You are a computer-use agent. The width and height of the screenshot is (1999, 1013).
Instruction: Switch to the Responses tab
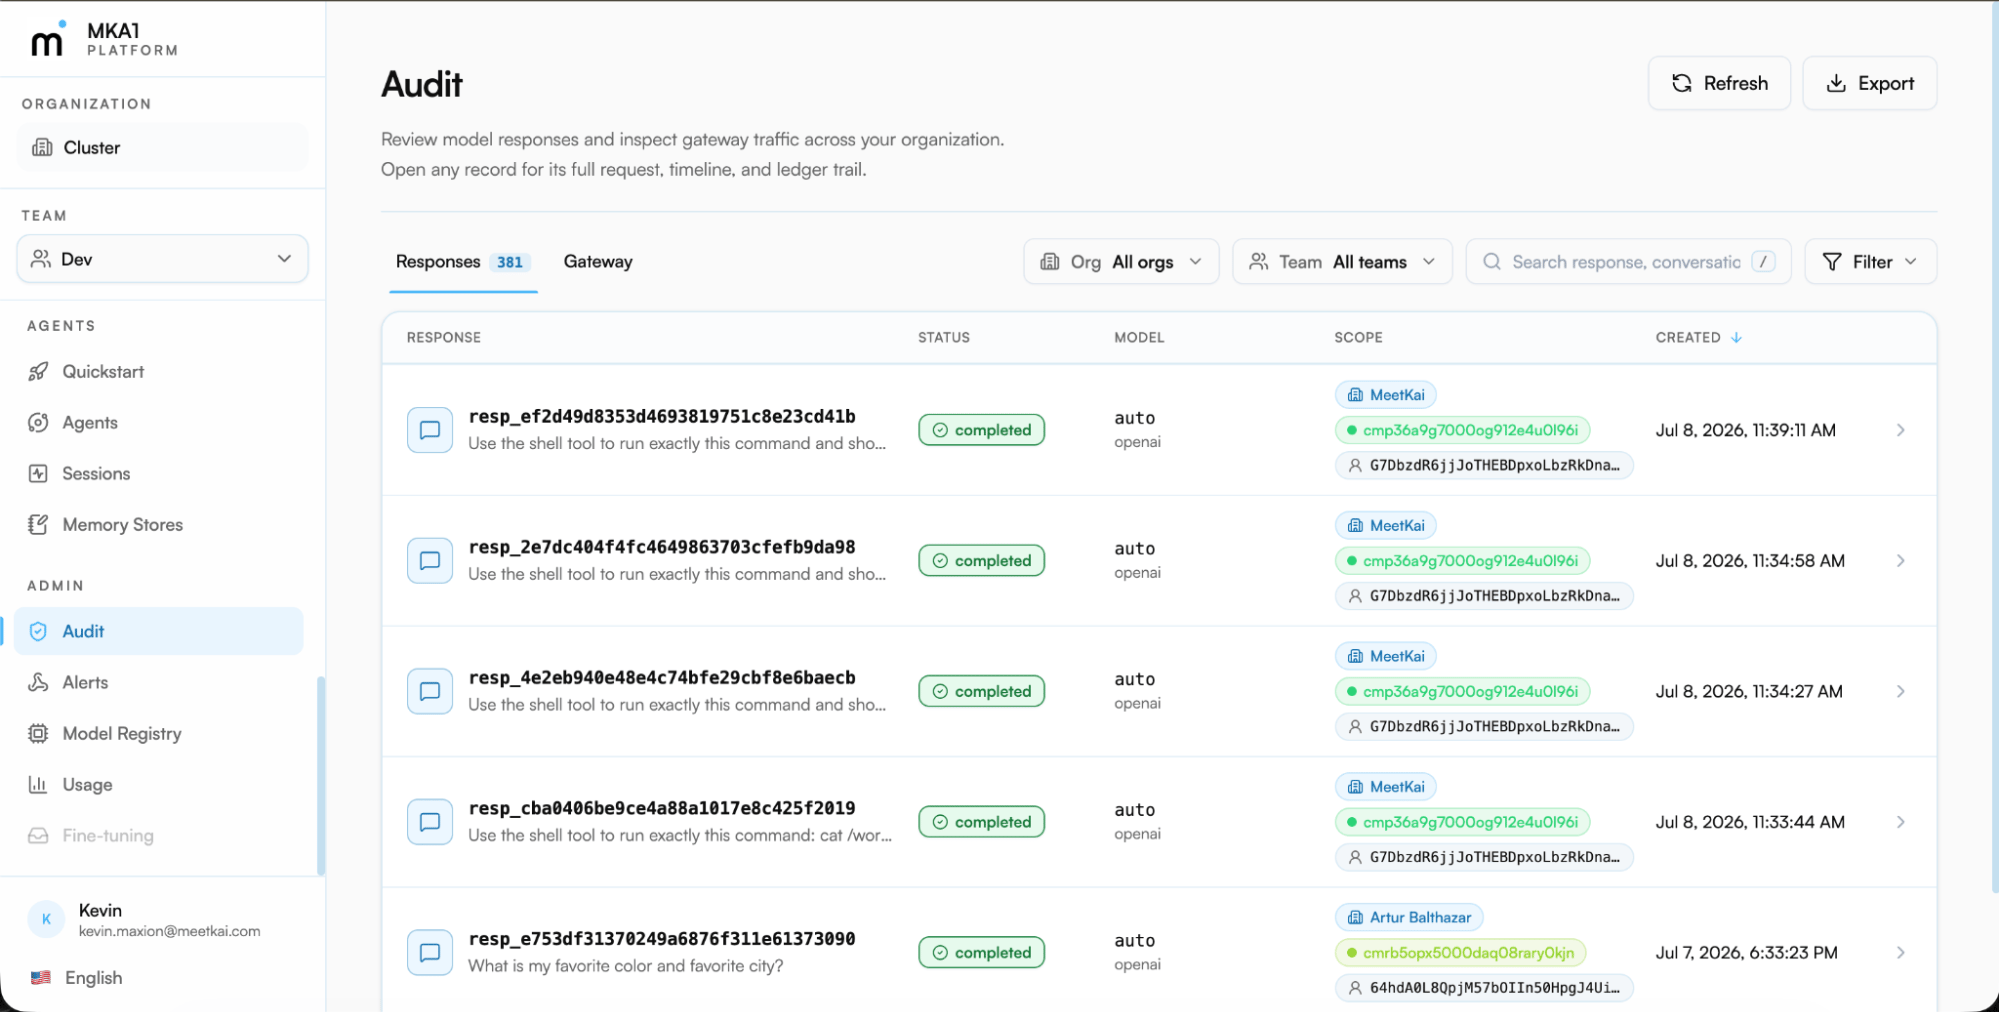[463, 262]
